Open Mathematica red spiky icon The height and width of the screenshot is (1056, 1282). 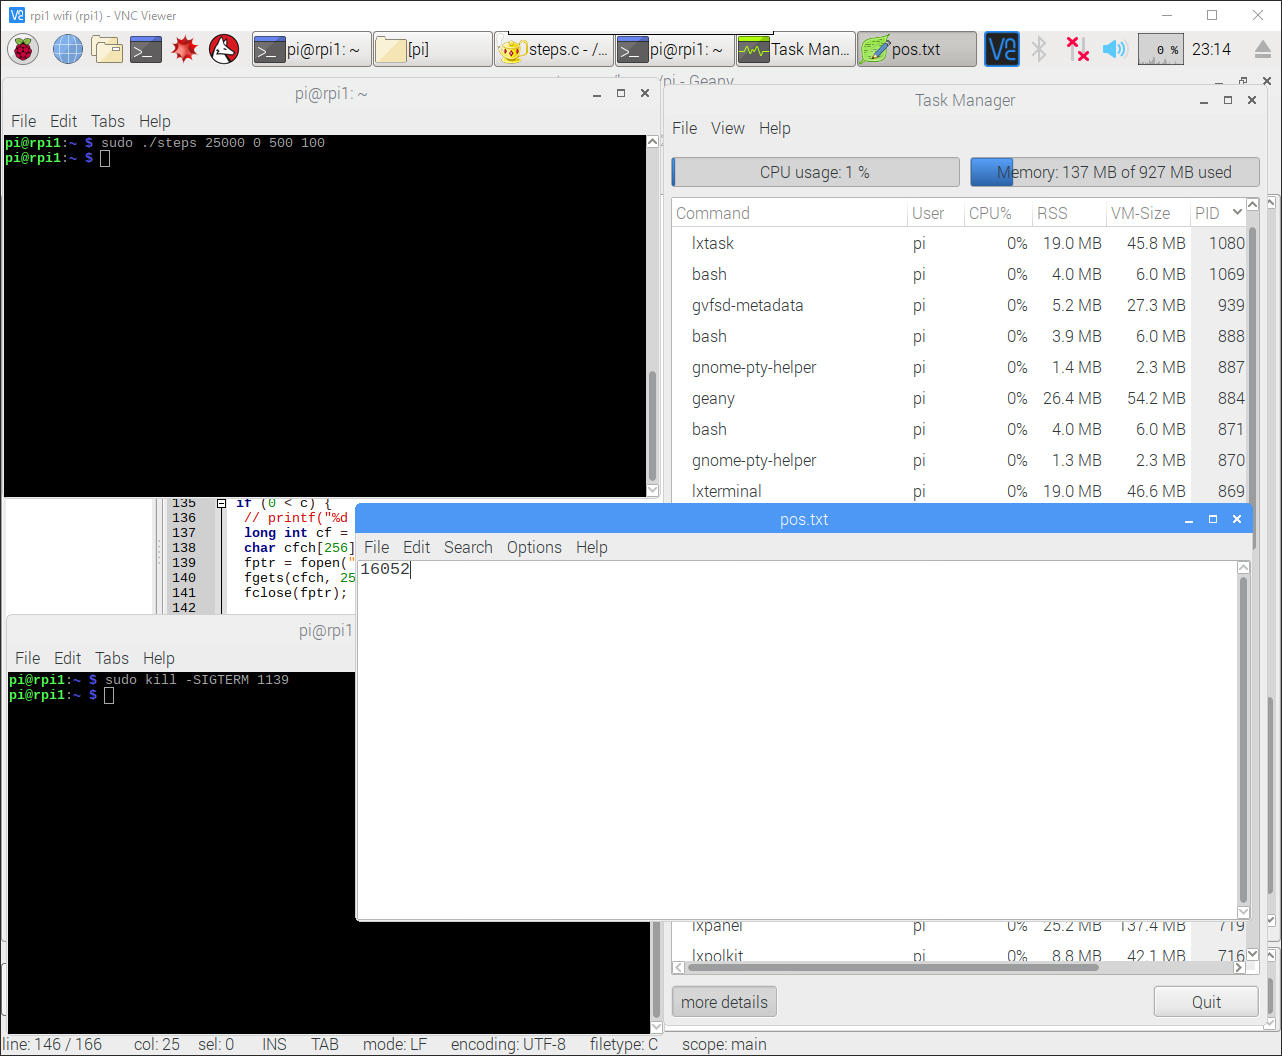coord(185,49)
